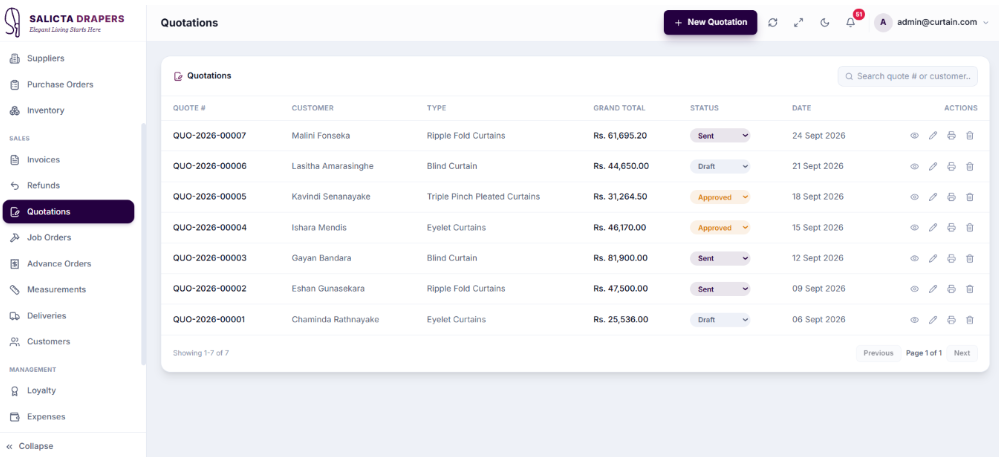Create a New Quotation

[x=710, y=22]
